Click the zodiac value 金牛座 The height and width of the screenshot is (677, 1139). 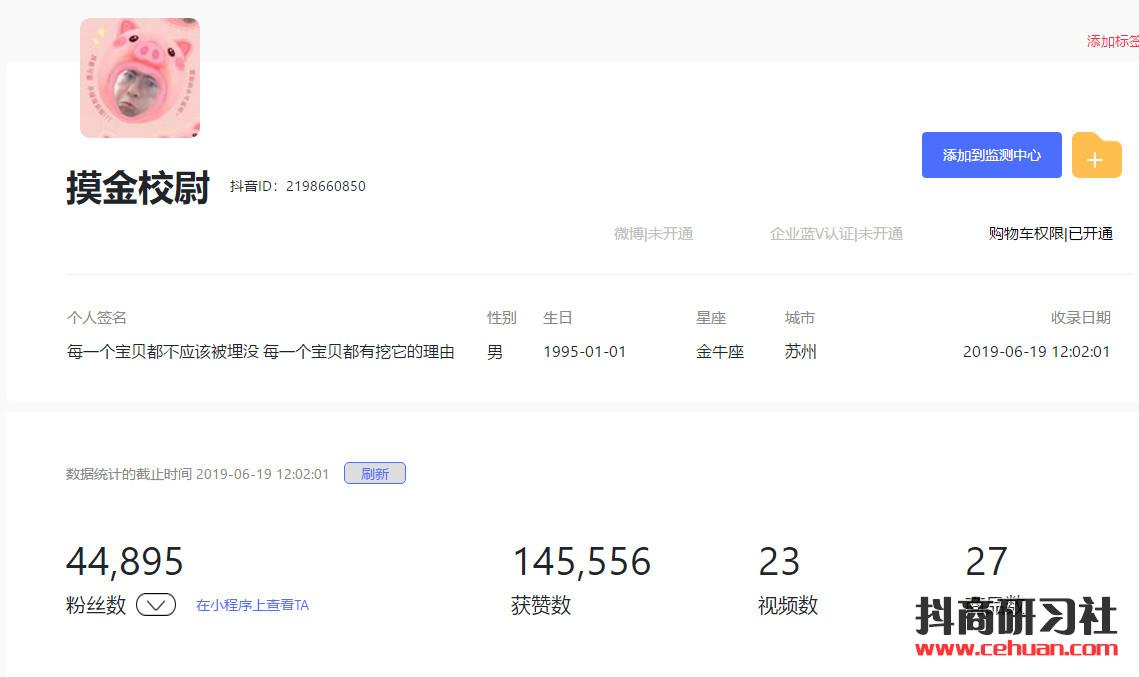pyautogui.click(x=720, y=352)
